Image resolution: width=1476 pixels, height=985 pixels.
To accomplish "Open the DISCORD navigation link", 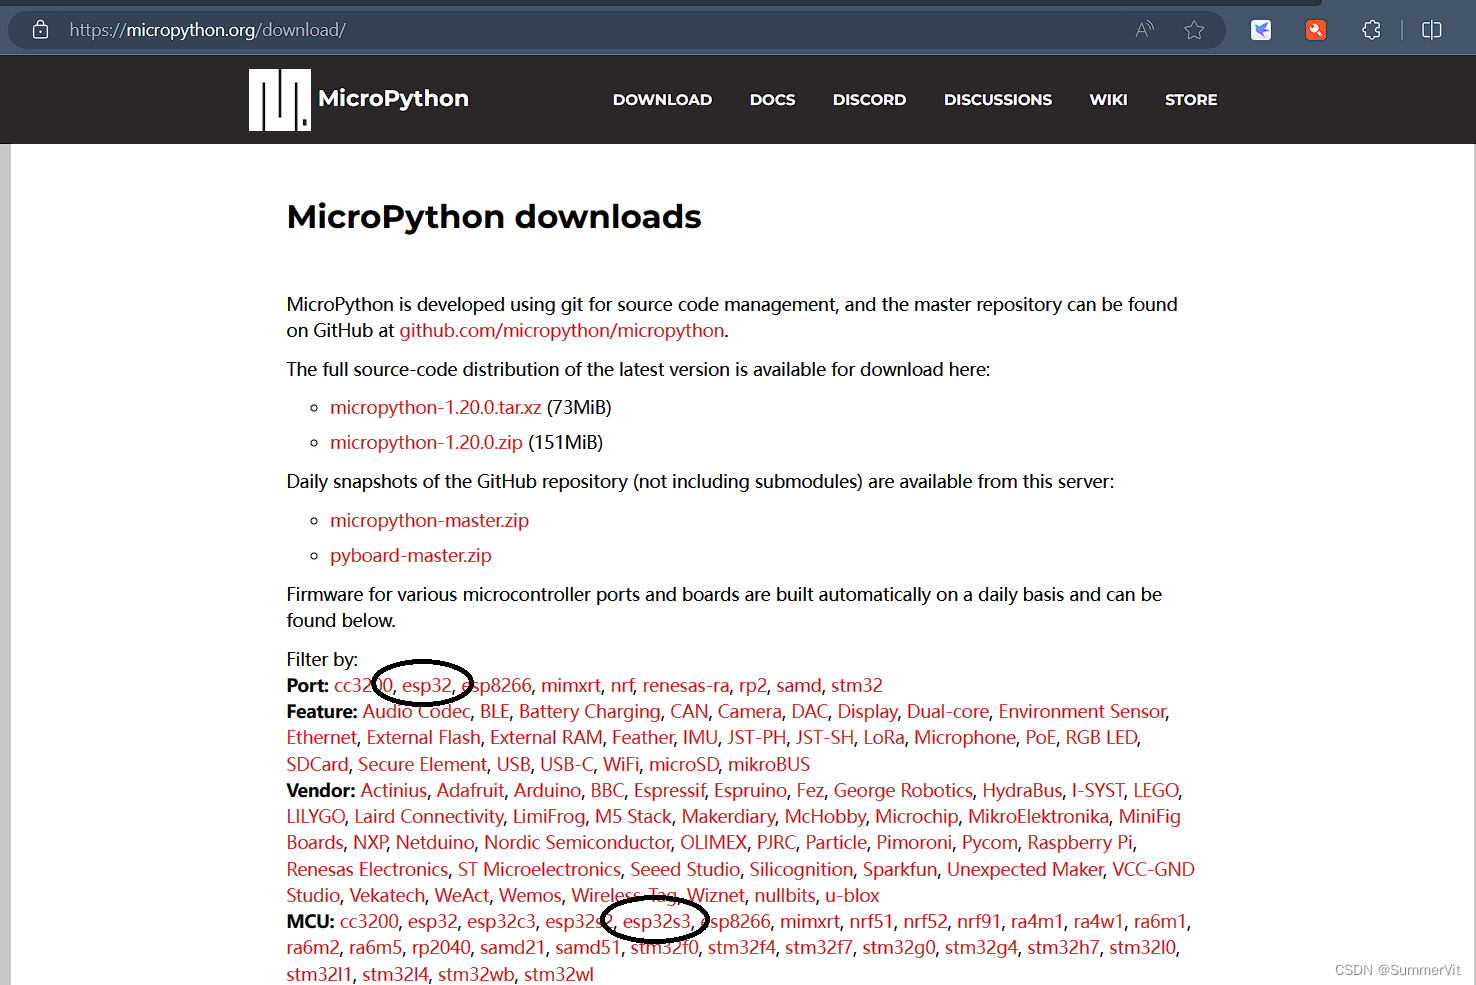I will (869, 99).
